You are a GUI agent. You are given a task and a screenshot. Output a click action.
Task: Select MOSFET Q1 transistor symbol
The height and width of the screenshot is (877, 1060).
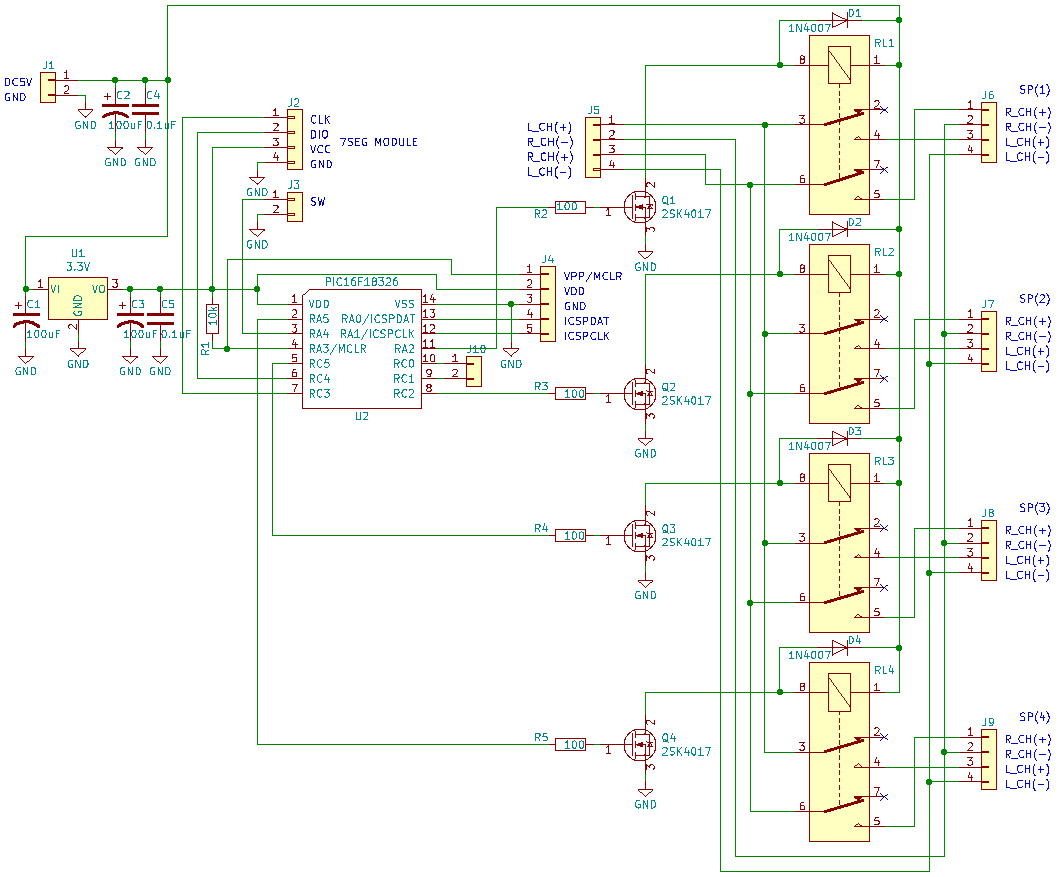pos(638,207)
